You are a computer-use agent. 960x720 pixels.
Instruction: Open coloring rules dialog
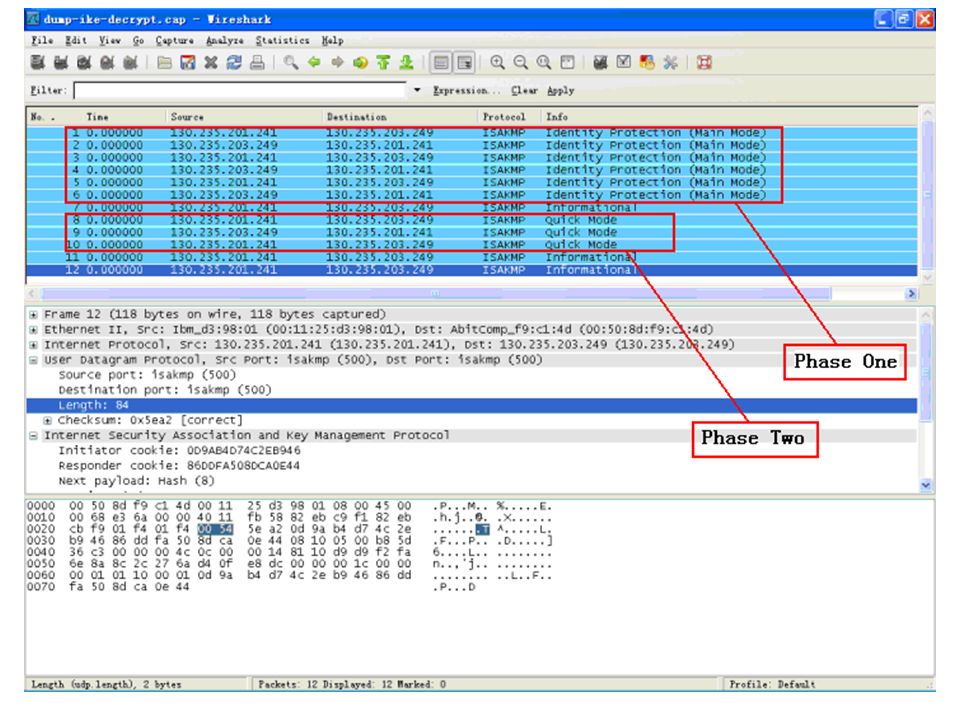(647, 62)
